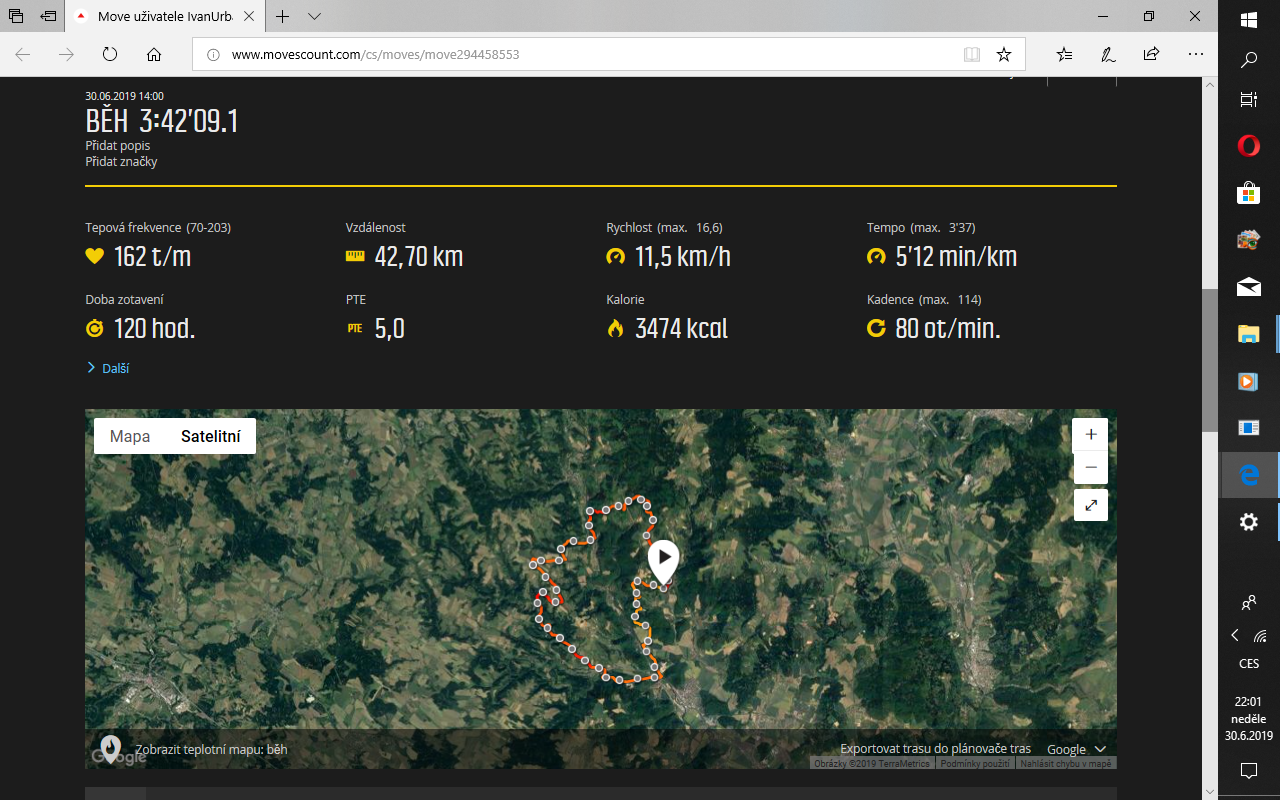The image size is (1280, 800).
Task: Open a new browser tab
Action: pos(283,17)
